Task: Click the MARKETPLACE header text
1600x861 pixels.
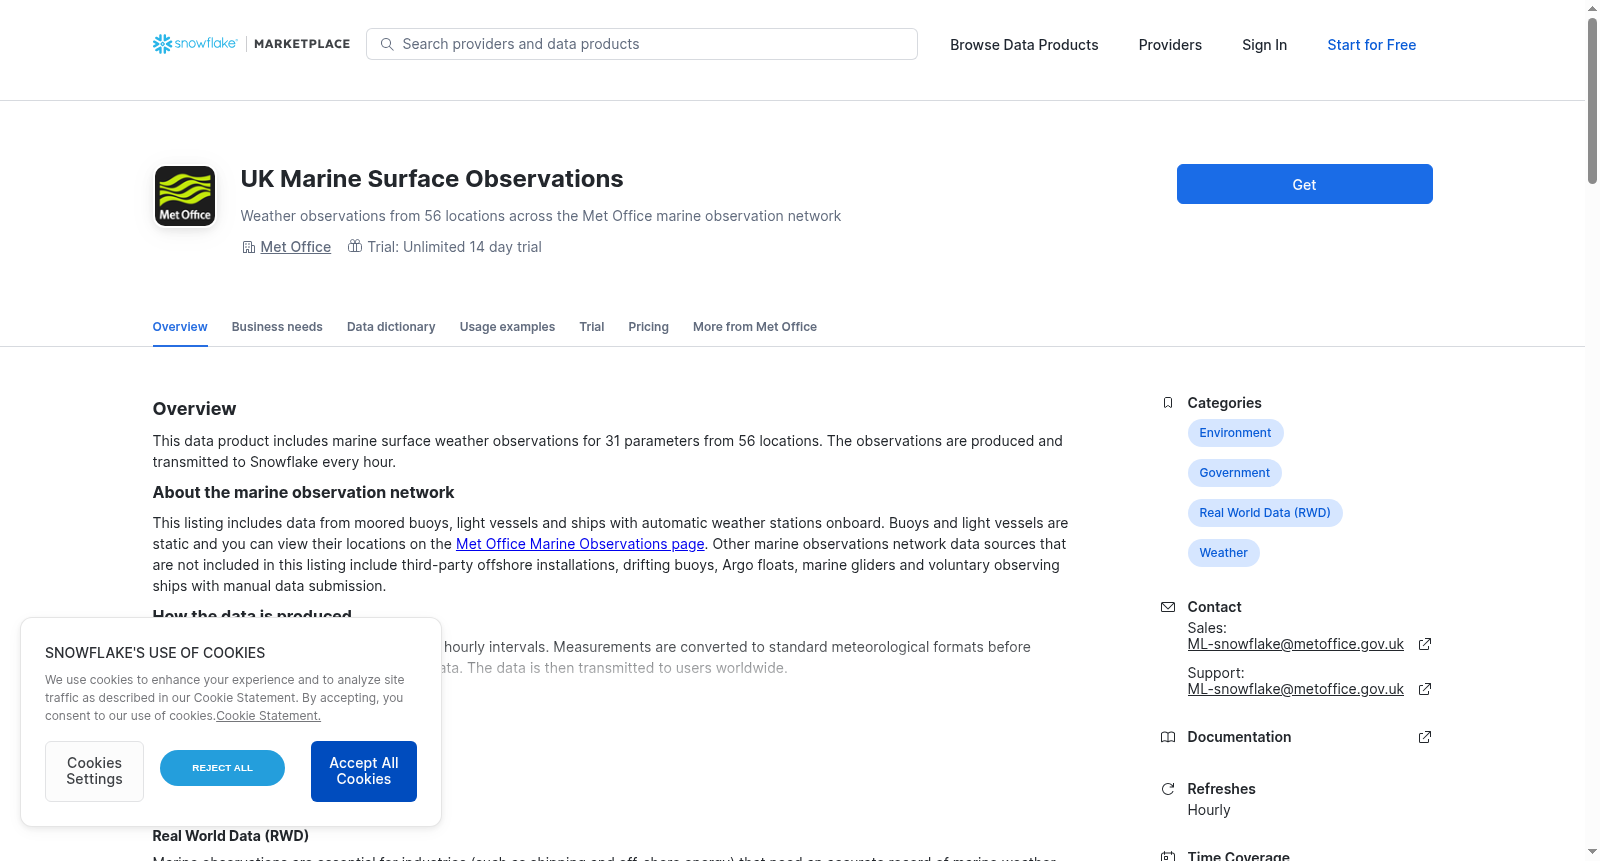Action: pos(302,44)
